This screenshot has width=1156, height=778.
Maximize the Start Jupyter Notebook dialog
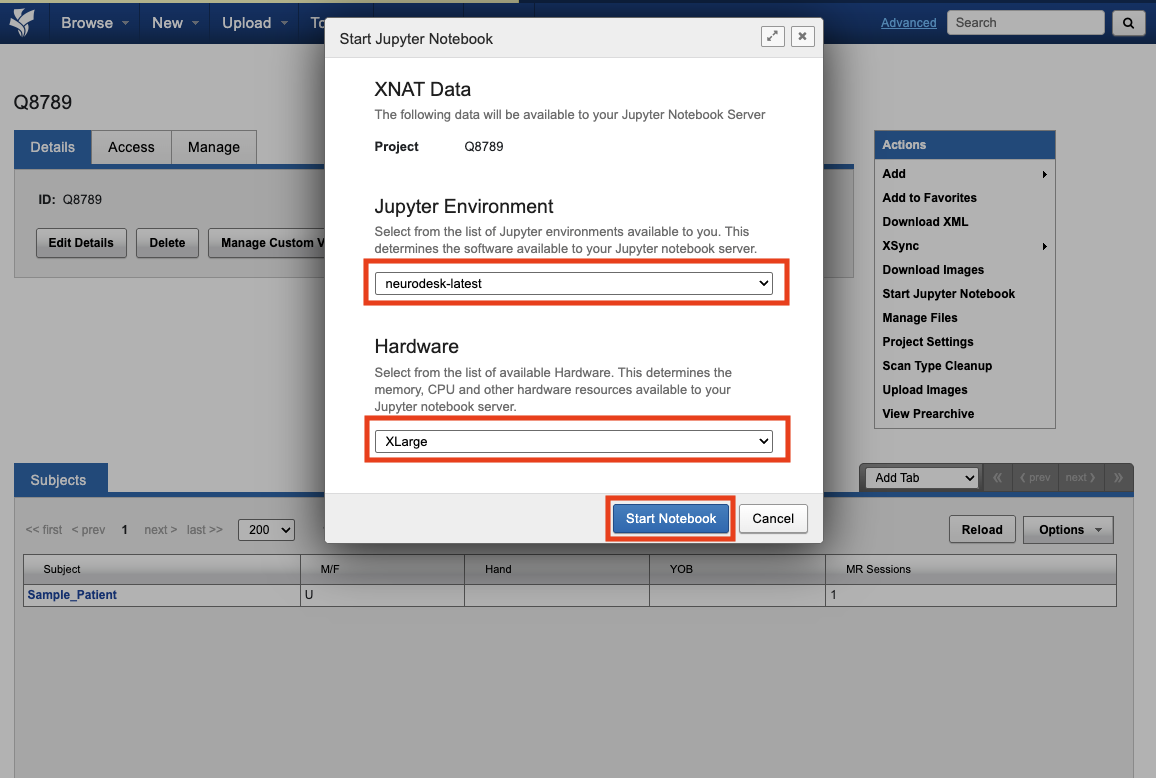coord(772,37)
